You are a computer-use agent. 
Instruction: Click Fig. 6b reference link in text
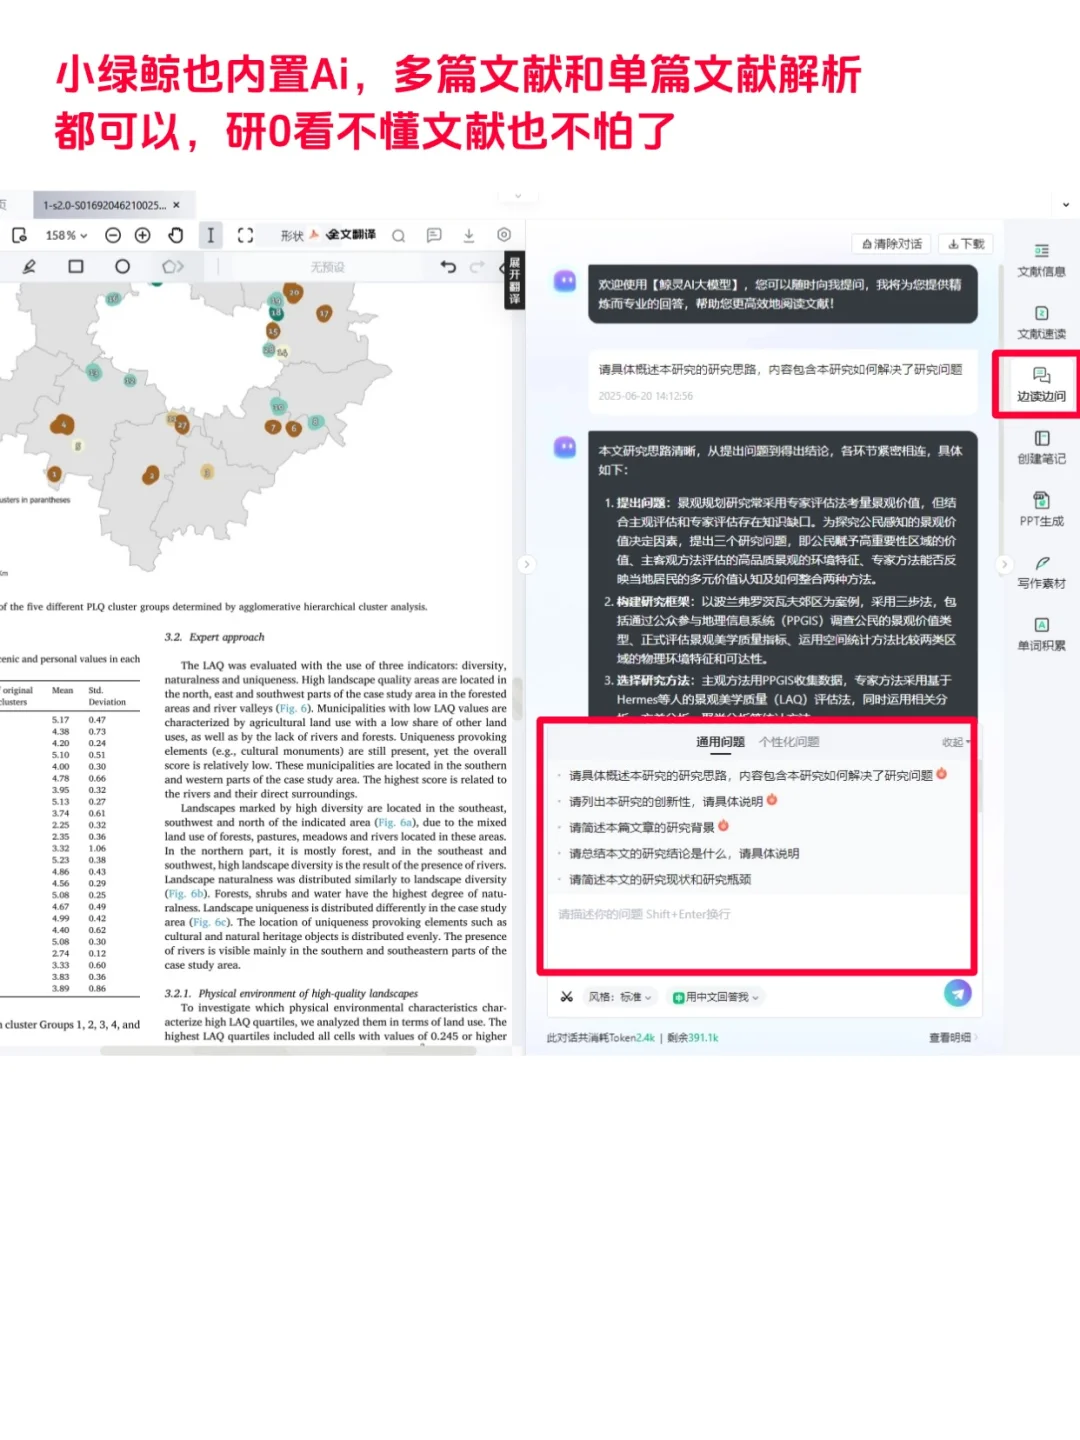(187, 894)
